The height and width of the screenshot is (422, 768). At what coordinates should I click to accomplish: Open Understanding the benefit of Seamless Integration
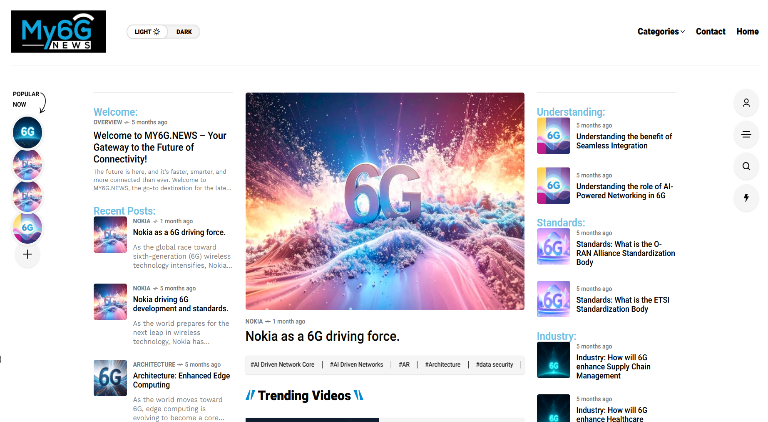click(623, 141)
